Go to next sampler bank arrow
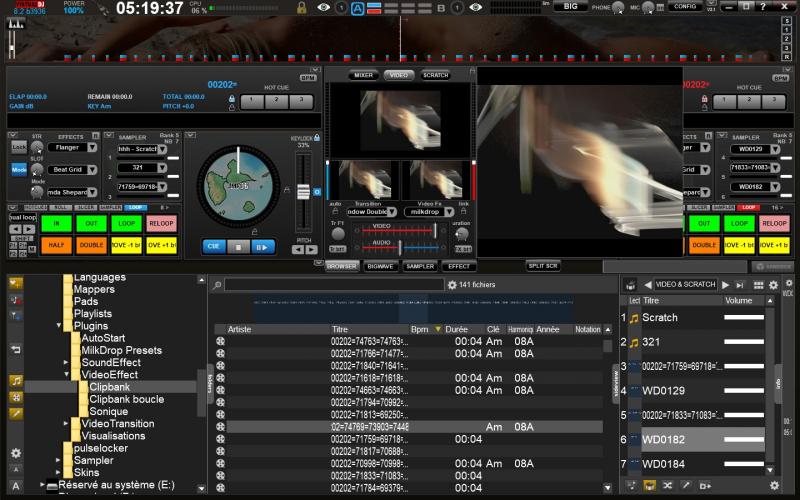The height and width of the screenshot is (500, 800). (x=725, y=285)
